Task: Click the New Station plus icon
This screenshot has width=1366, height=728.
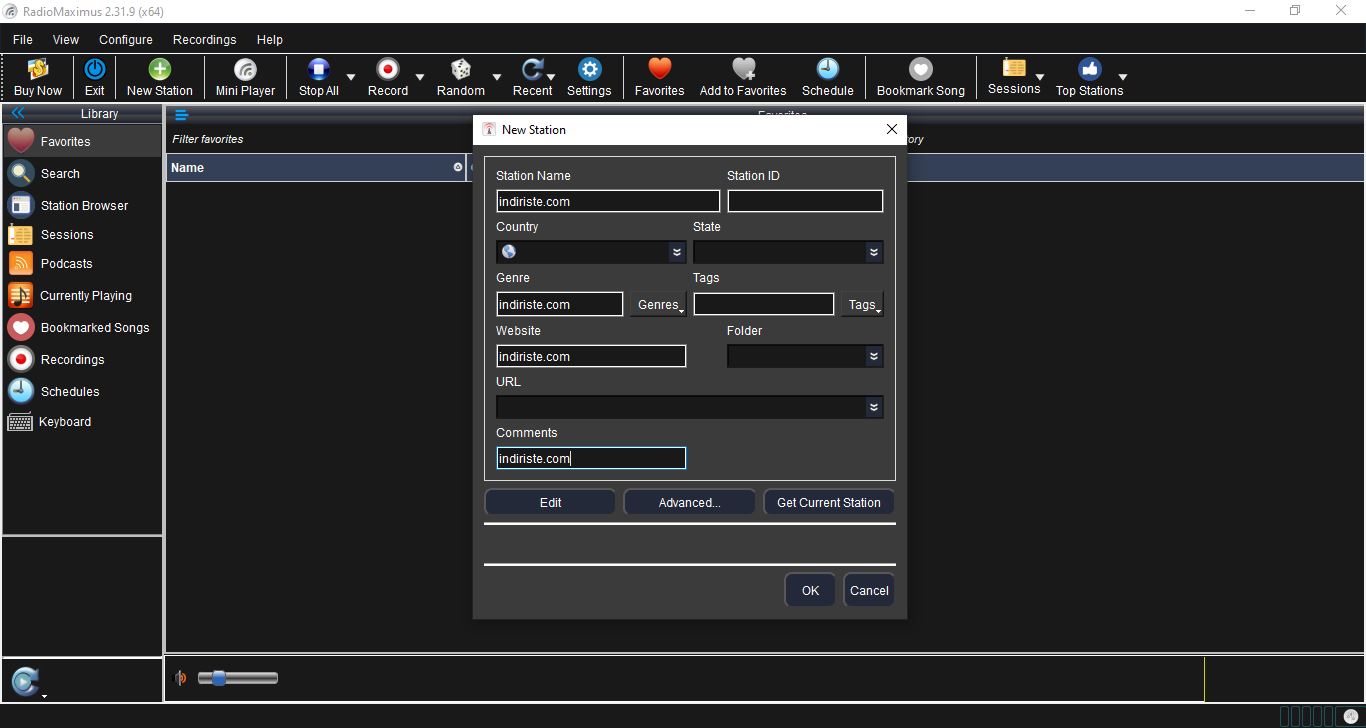Action: 160,69
